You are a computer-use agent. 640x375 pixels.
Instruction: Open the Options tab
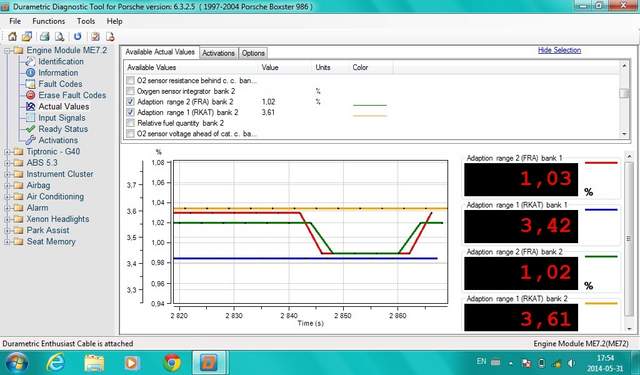point(253,53)
